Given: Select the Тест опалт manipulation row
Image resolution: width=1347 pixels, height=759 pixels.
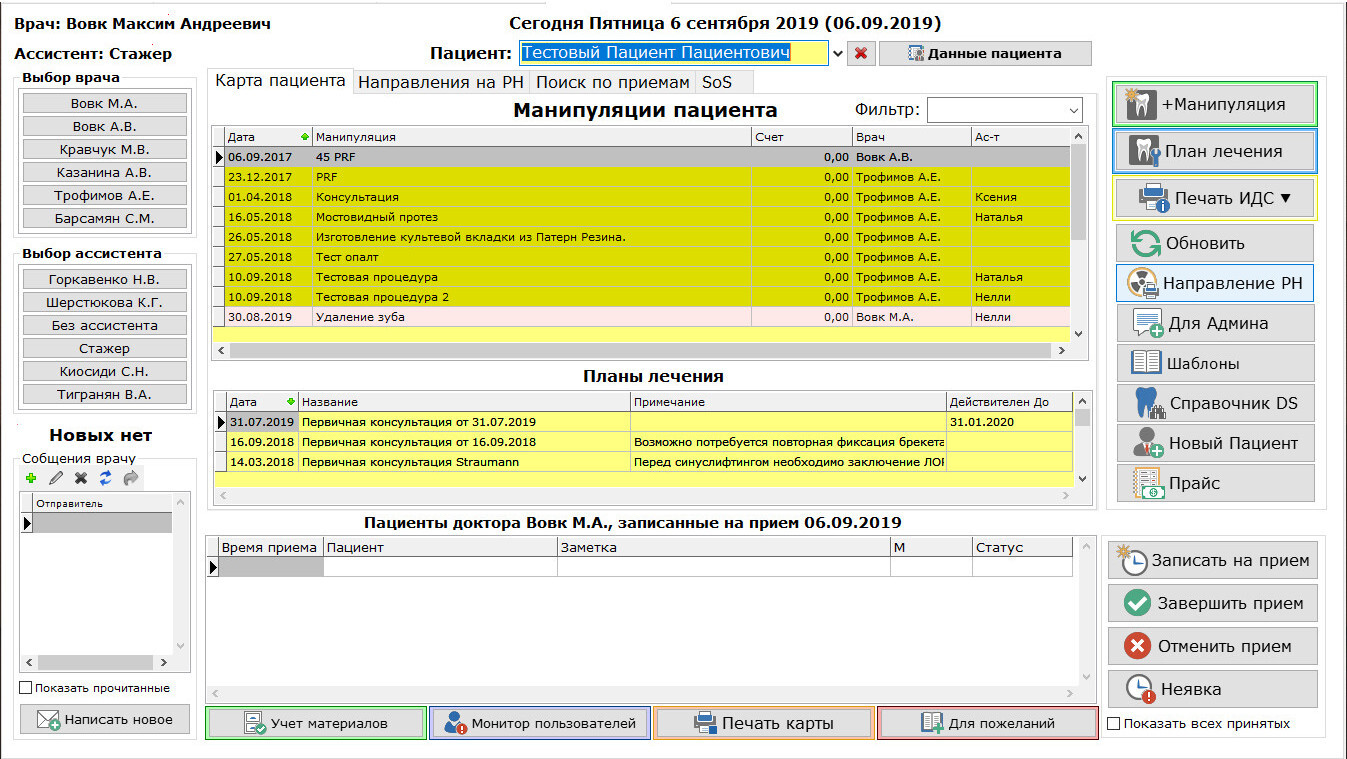Looking at the screenshot, I should (x=642, y=257).
